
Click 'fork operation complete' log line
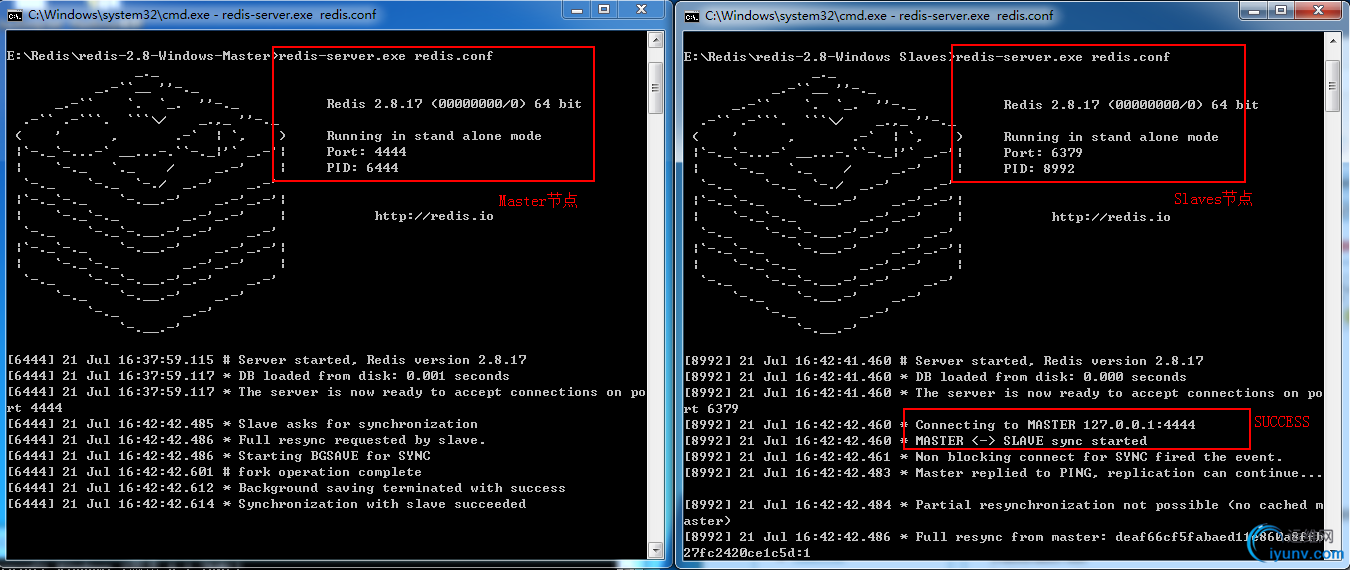215,472
